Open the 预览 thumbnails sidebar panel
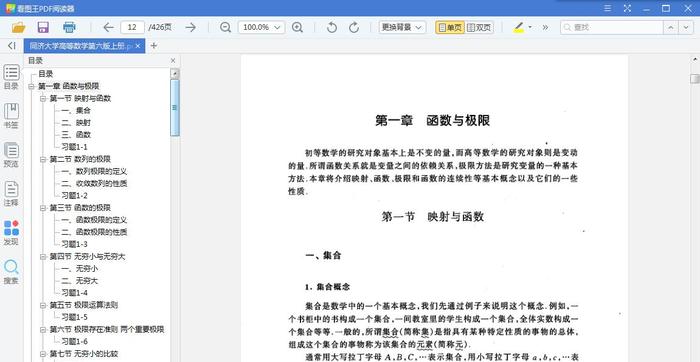Viewport: 700px width, 362px height. coord(12,154)
